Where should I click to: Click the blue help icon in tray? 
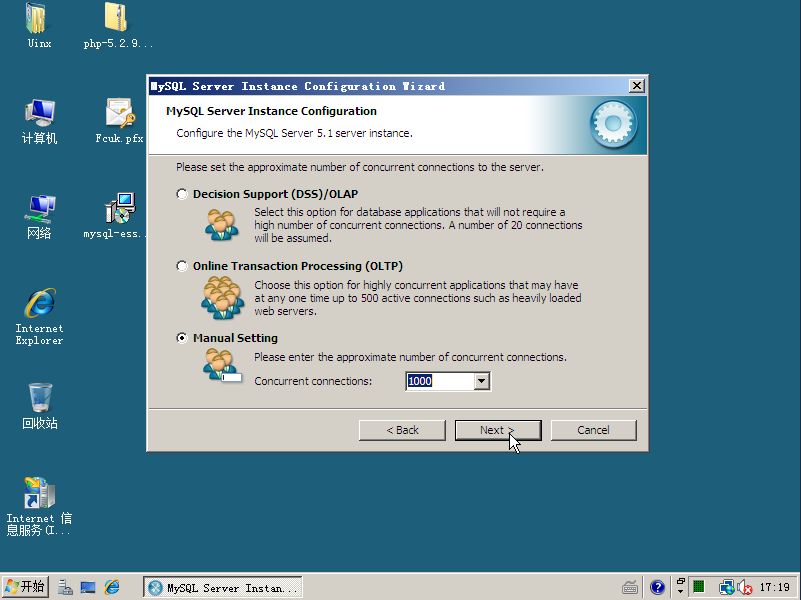pos(657,587)
